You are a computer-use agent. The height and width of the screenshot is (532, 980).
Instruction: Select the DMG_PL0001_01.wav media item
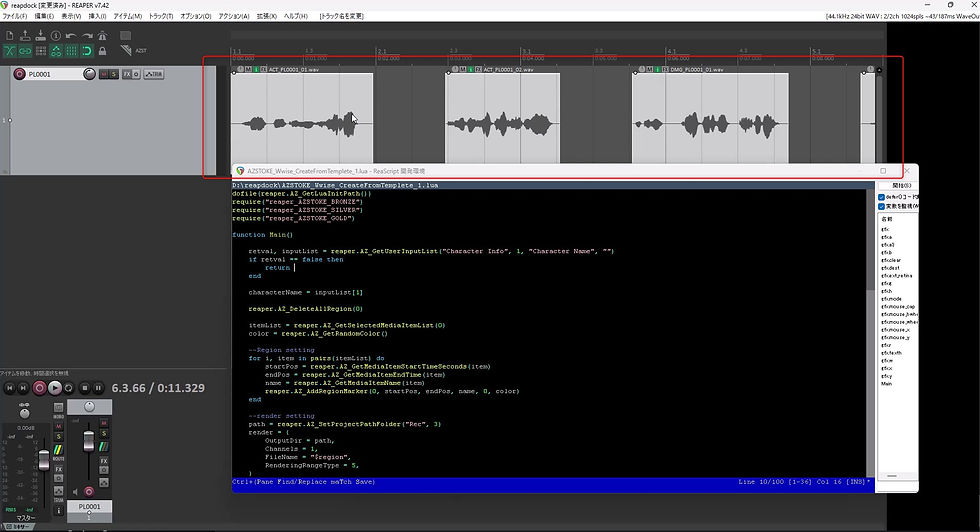click(710, 119)
